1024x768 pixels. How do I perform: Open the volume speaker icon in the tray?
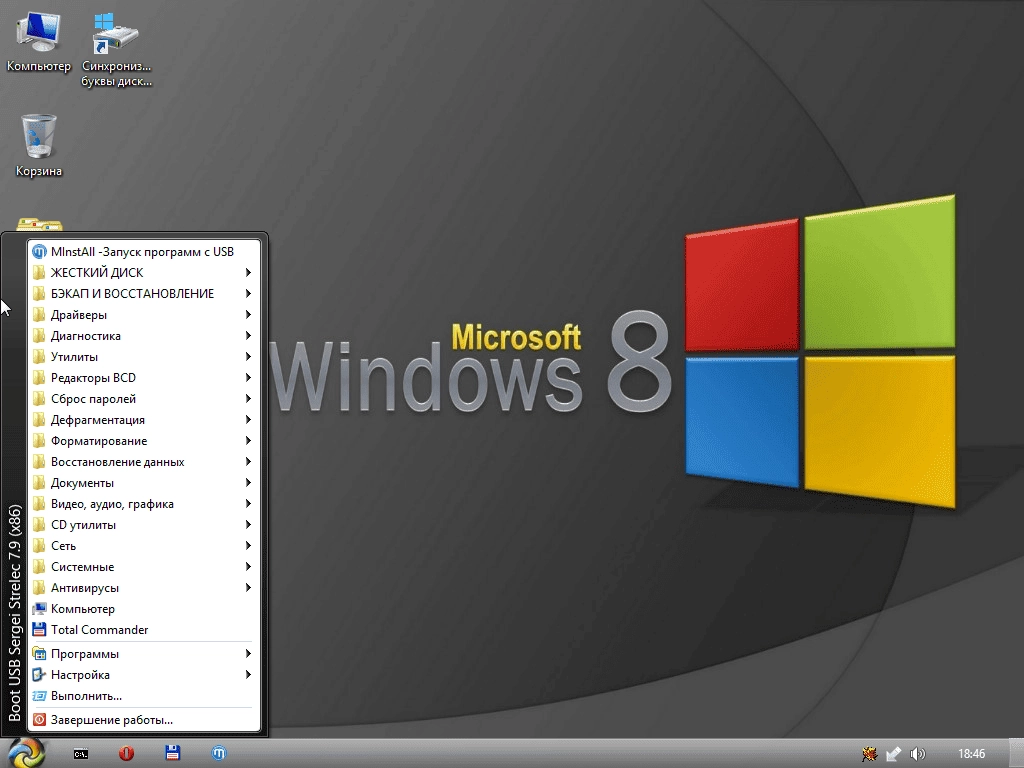pos(918,754)
